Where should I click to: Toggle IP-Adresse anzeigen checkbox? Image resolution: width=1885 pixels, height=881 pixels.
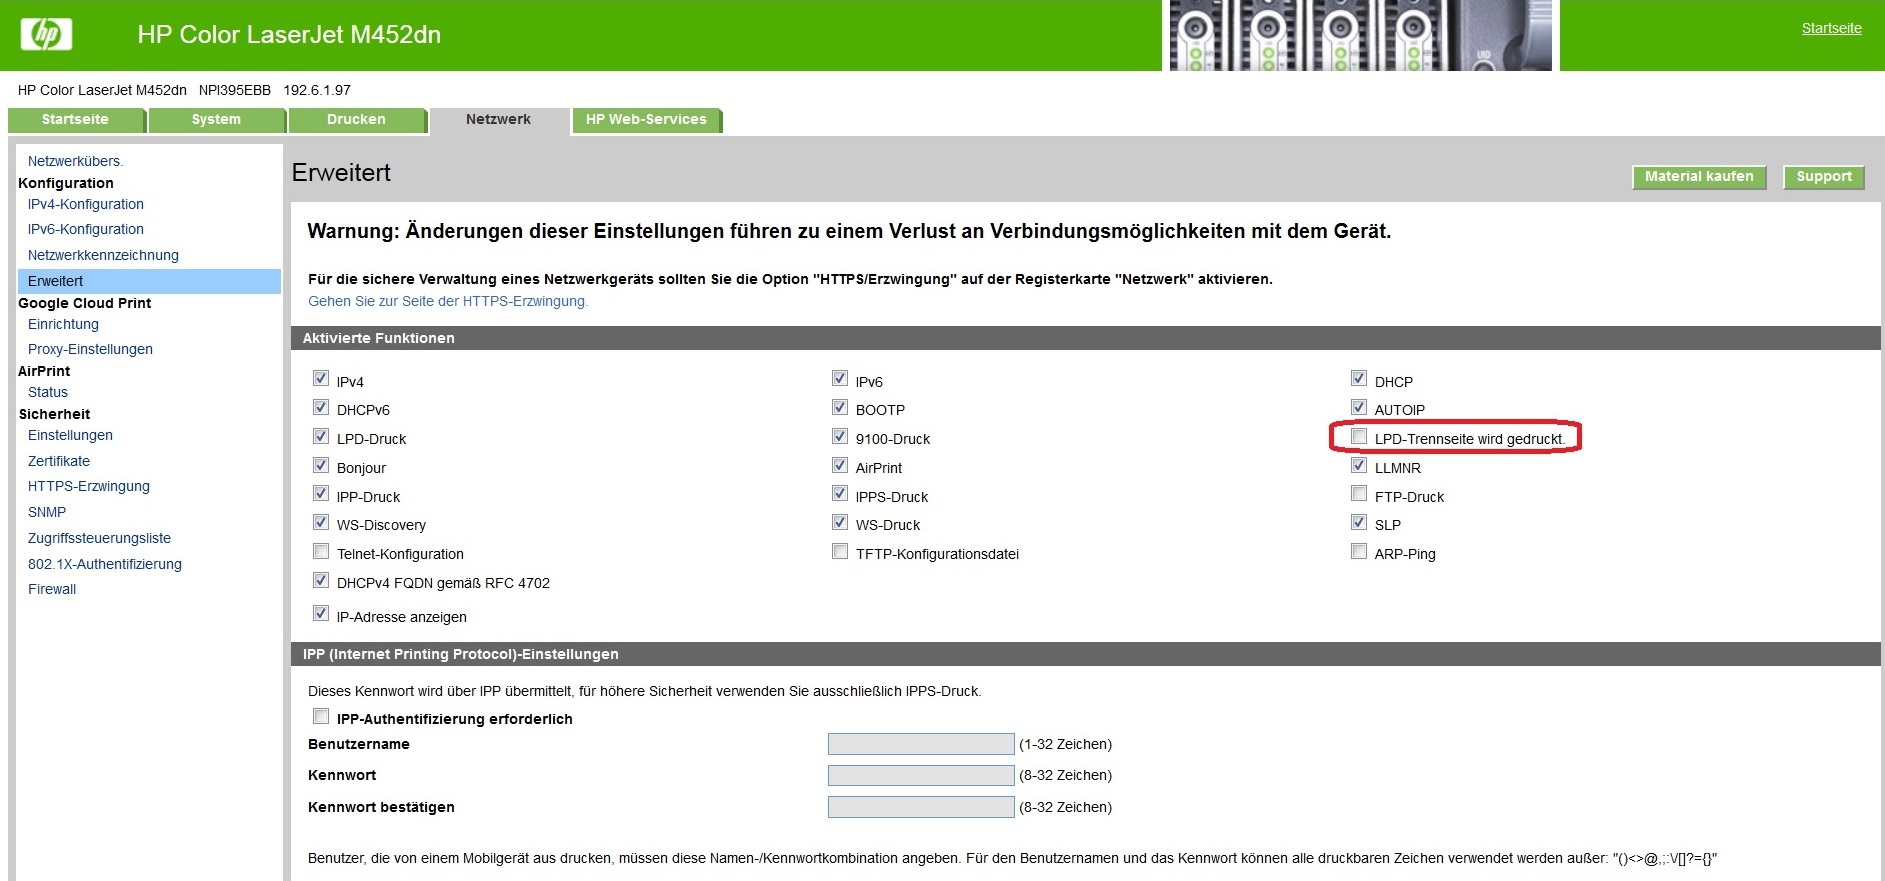[x=321, y=613]
